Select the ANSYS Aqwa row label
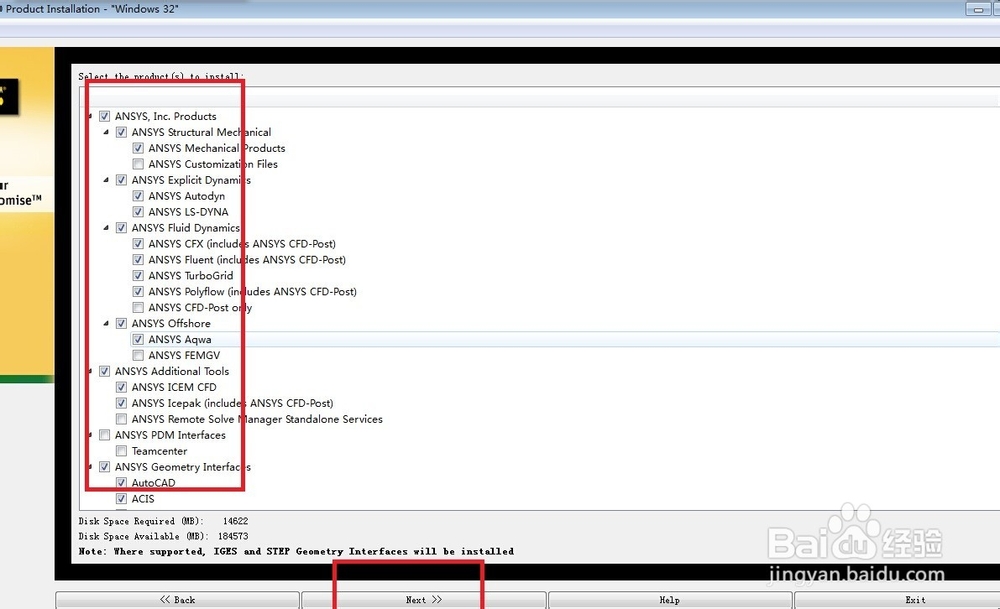This screenshot has height=609, width=1000. pyautogui.click(x=180, y=339)
